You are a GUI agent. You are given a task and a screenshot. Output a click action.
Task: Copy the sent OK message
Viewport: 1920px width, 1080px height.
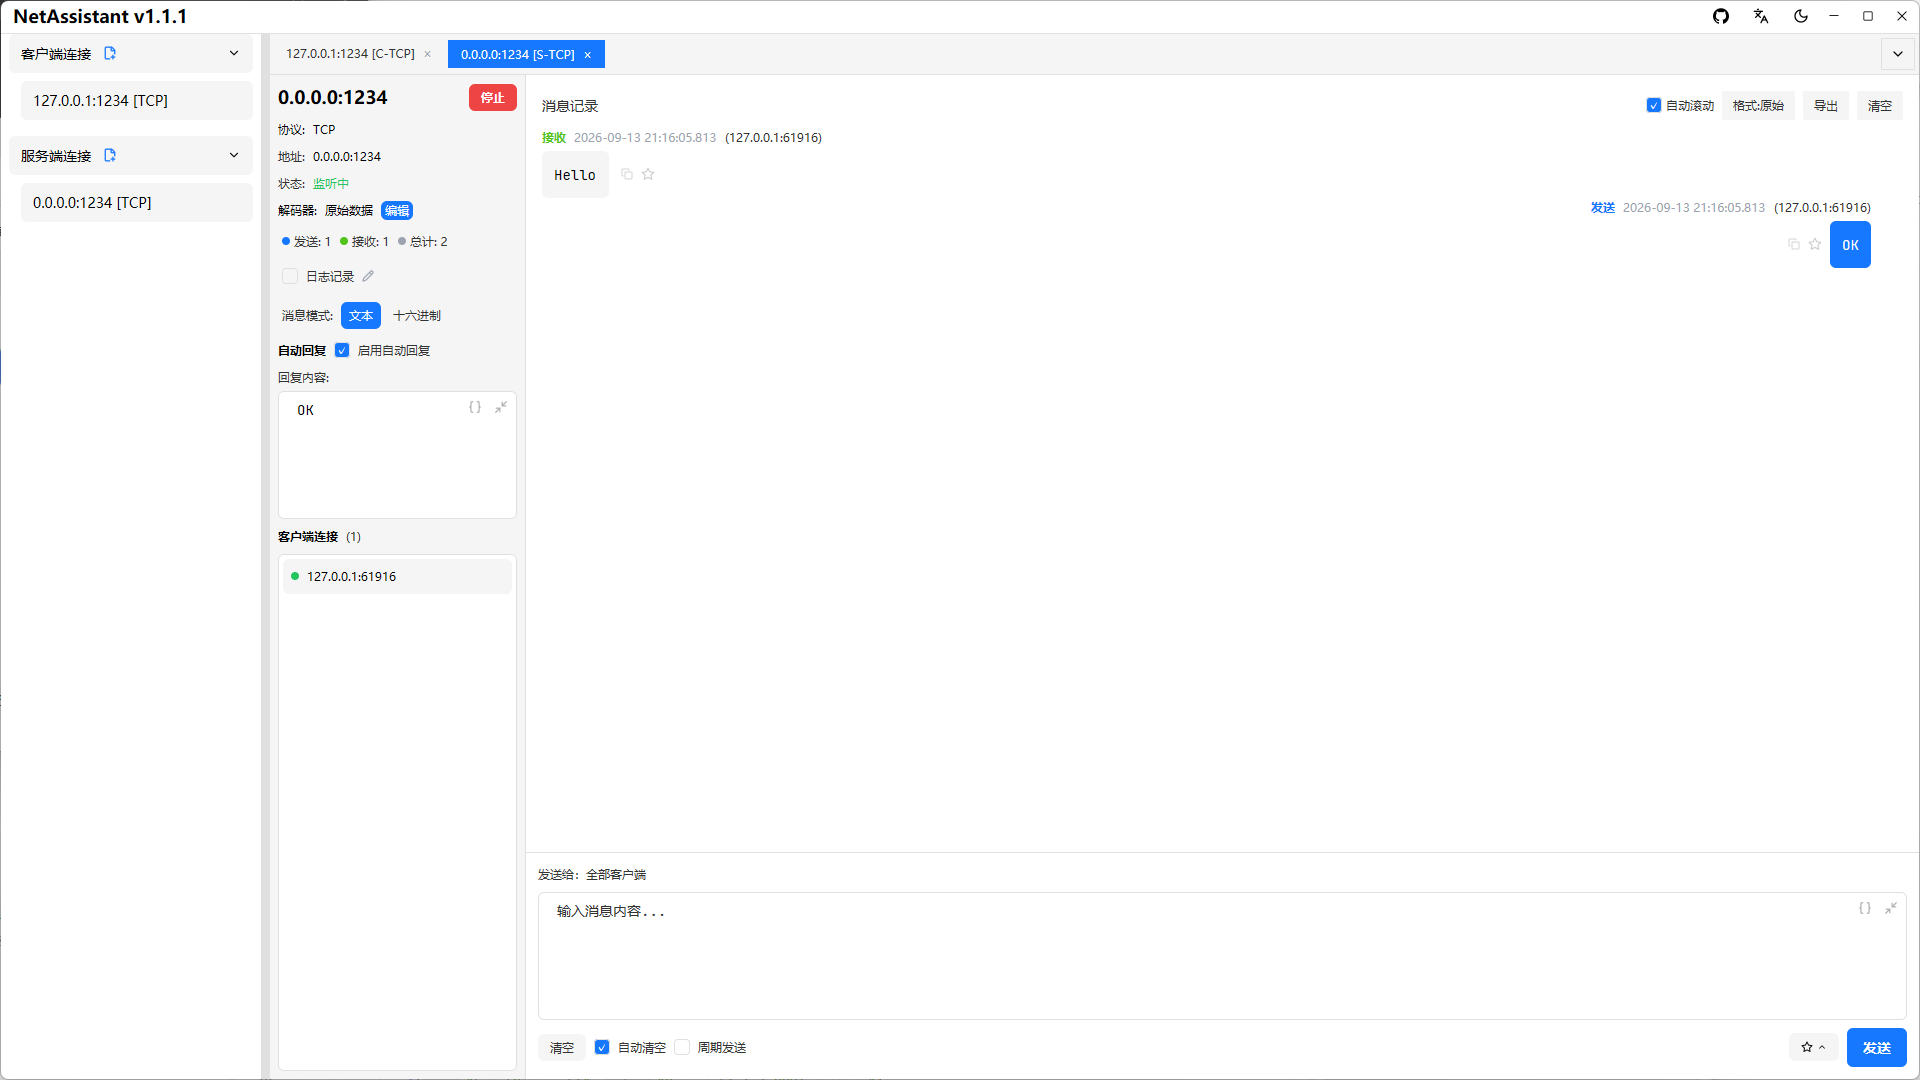point(1794,244)
